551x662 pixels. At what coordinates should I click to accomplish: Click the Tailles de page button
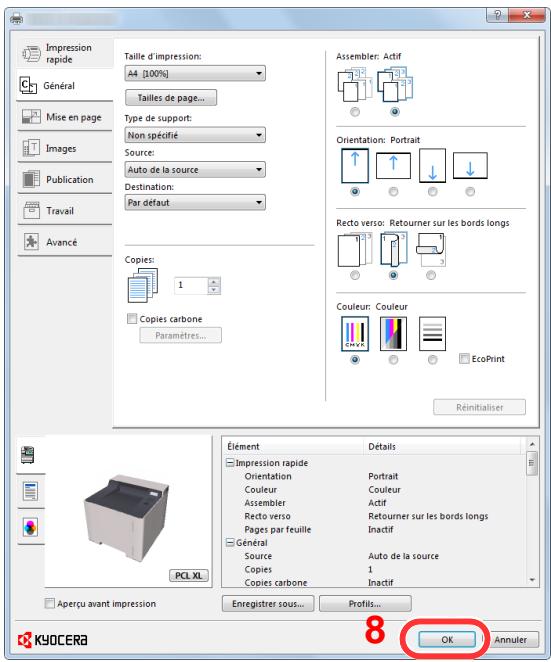pos(171,98)
